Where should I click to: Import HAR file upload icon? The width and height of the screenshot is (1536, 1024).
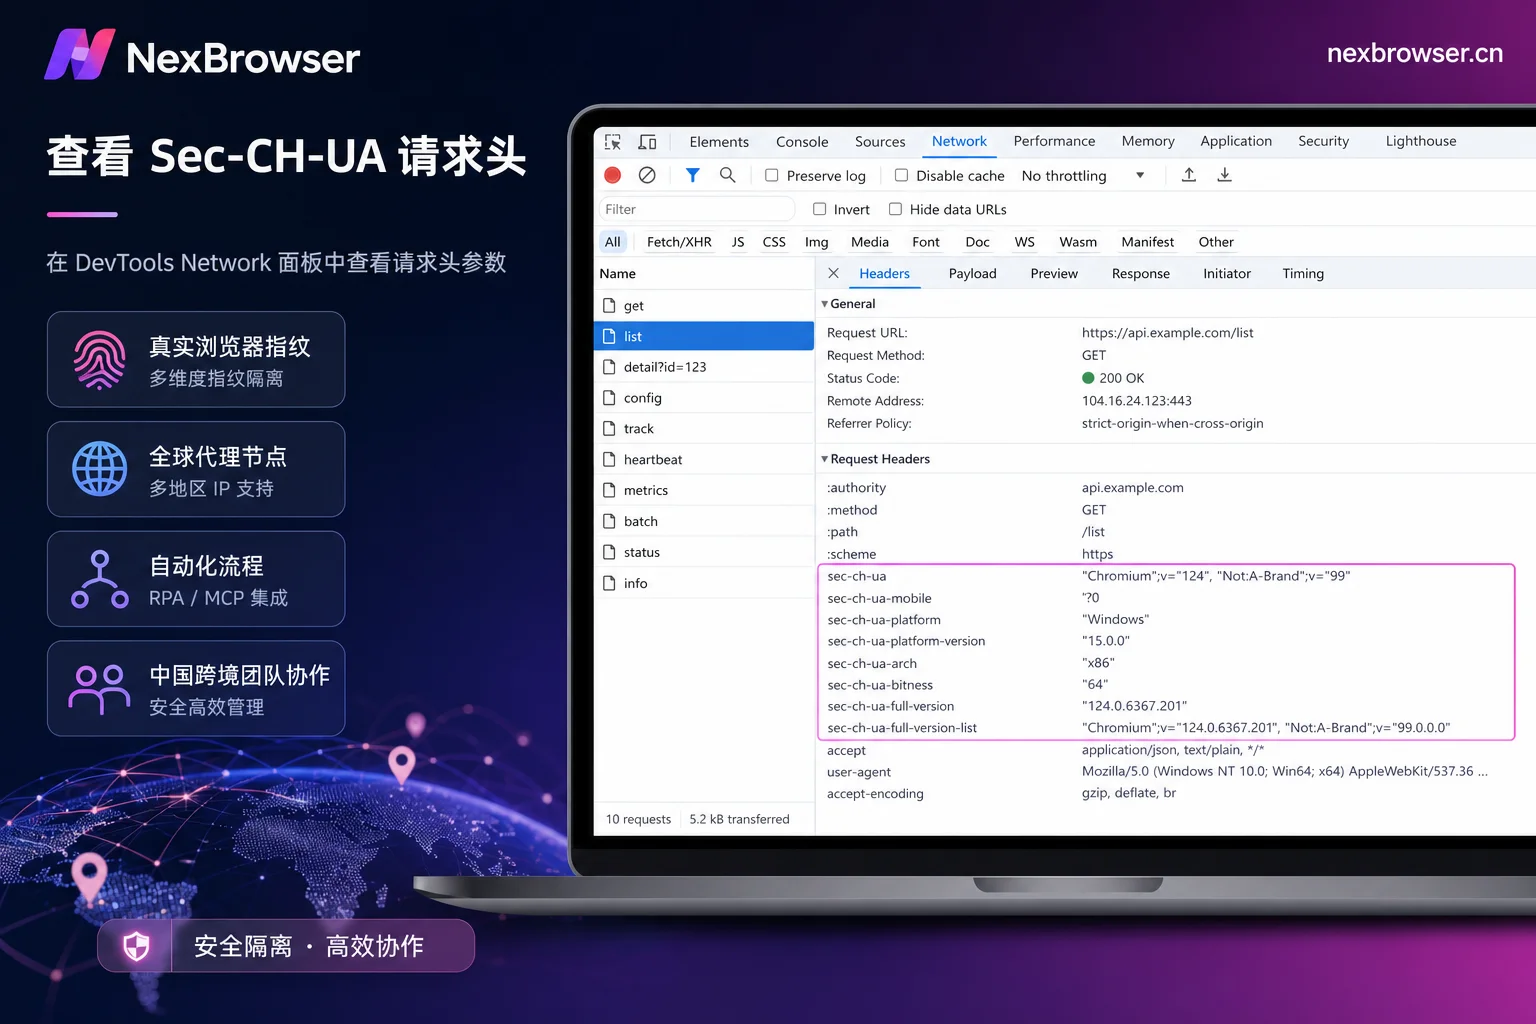click(1189, 175)
